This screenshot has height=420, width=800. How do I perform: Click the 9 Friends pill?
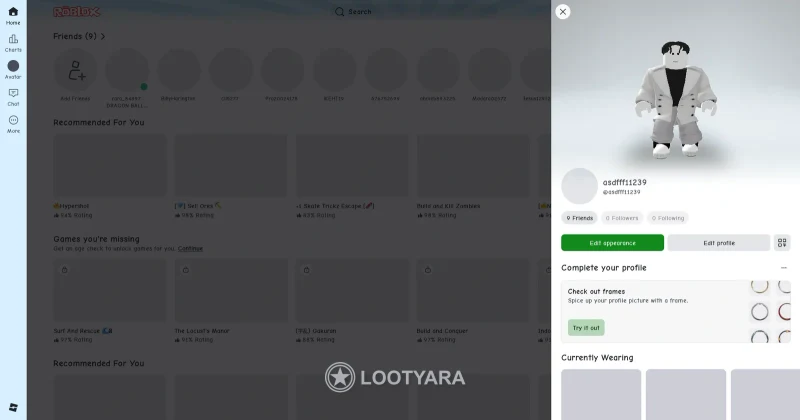[580, 218]
